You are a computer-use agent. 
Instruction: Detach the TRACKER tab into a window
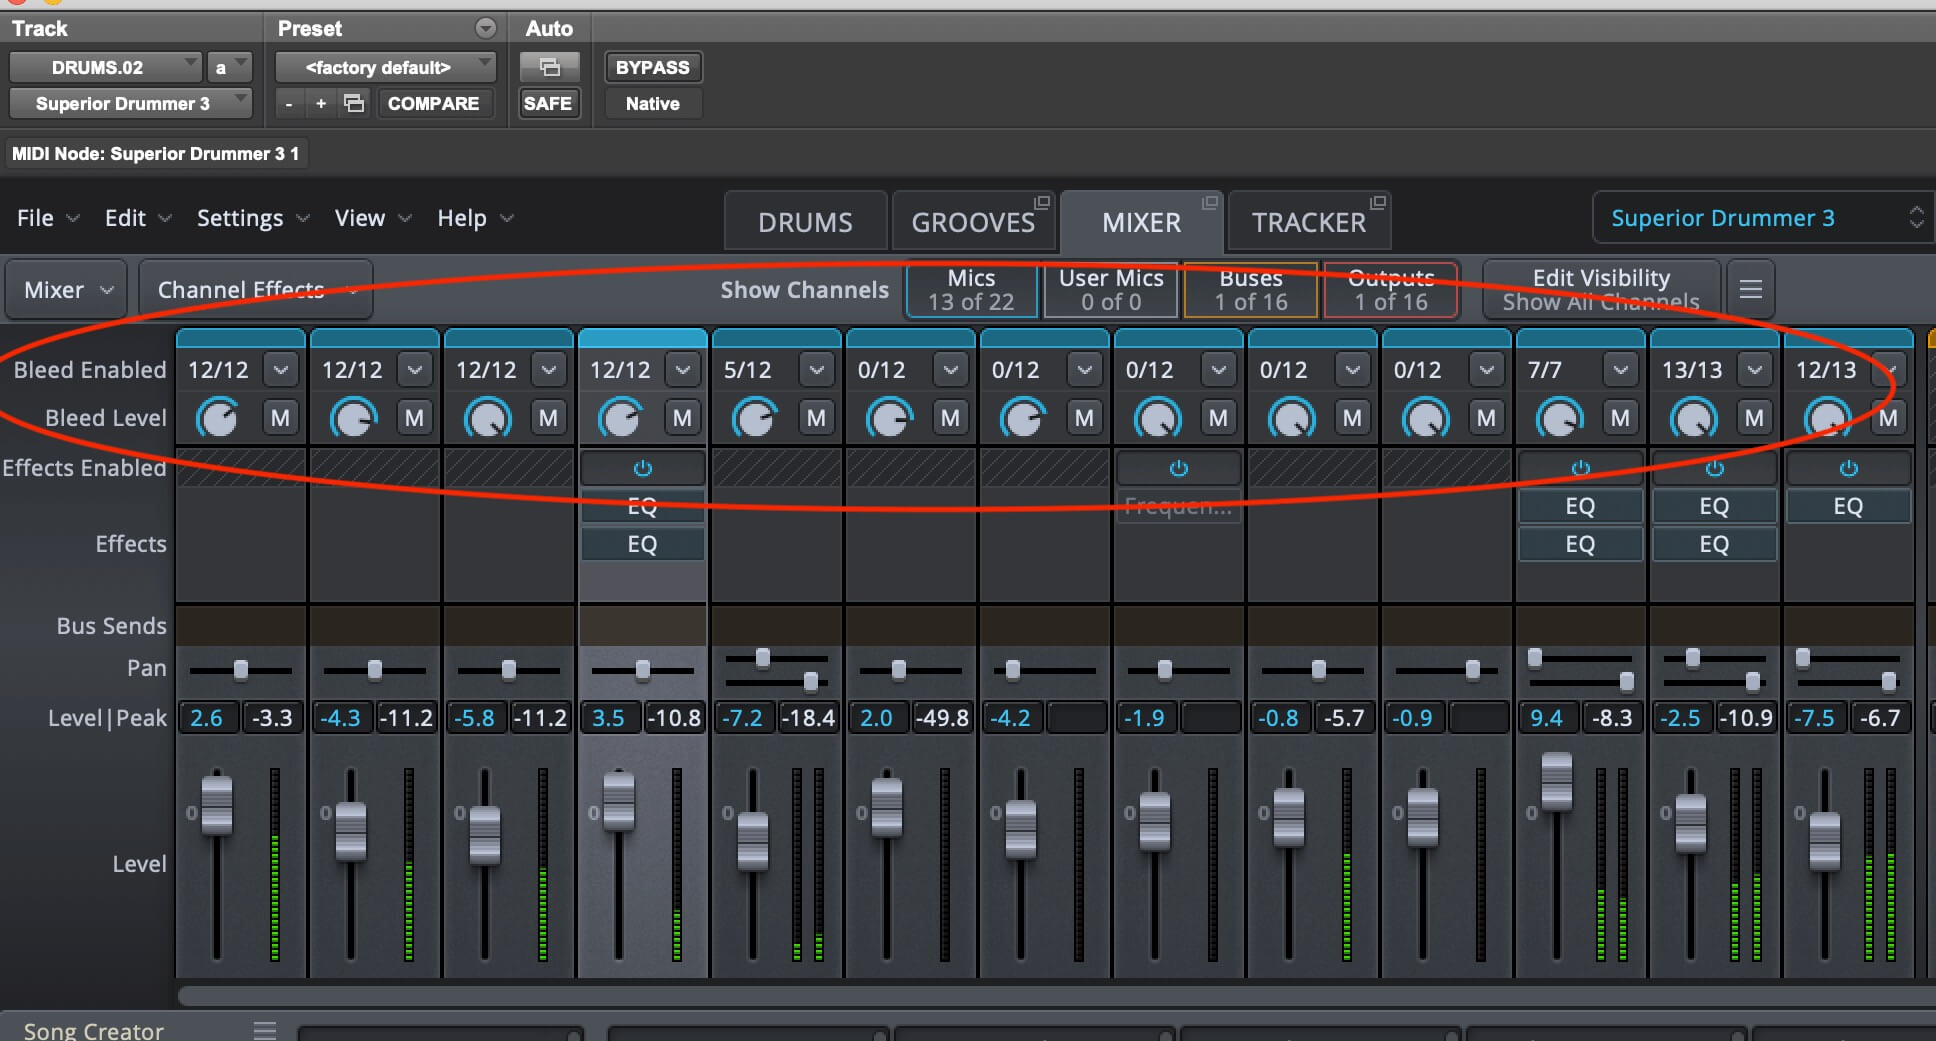pos(1377,203)
